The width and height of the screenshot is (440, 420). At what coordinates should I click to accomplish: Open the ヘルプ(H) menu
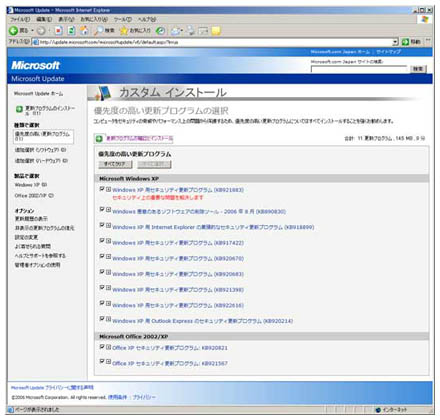coord(147,19)
